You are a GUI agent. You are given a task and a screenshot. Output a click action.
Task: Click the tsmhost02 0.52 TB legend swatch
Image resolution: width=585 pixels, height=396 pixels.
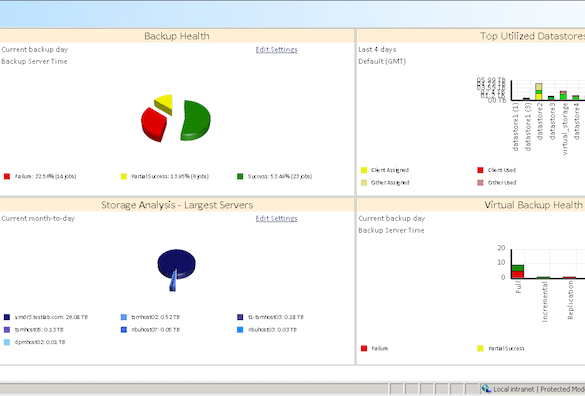[124, 317]
